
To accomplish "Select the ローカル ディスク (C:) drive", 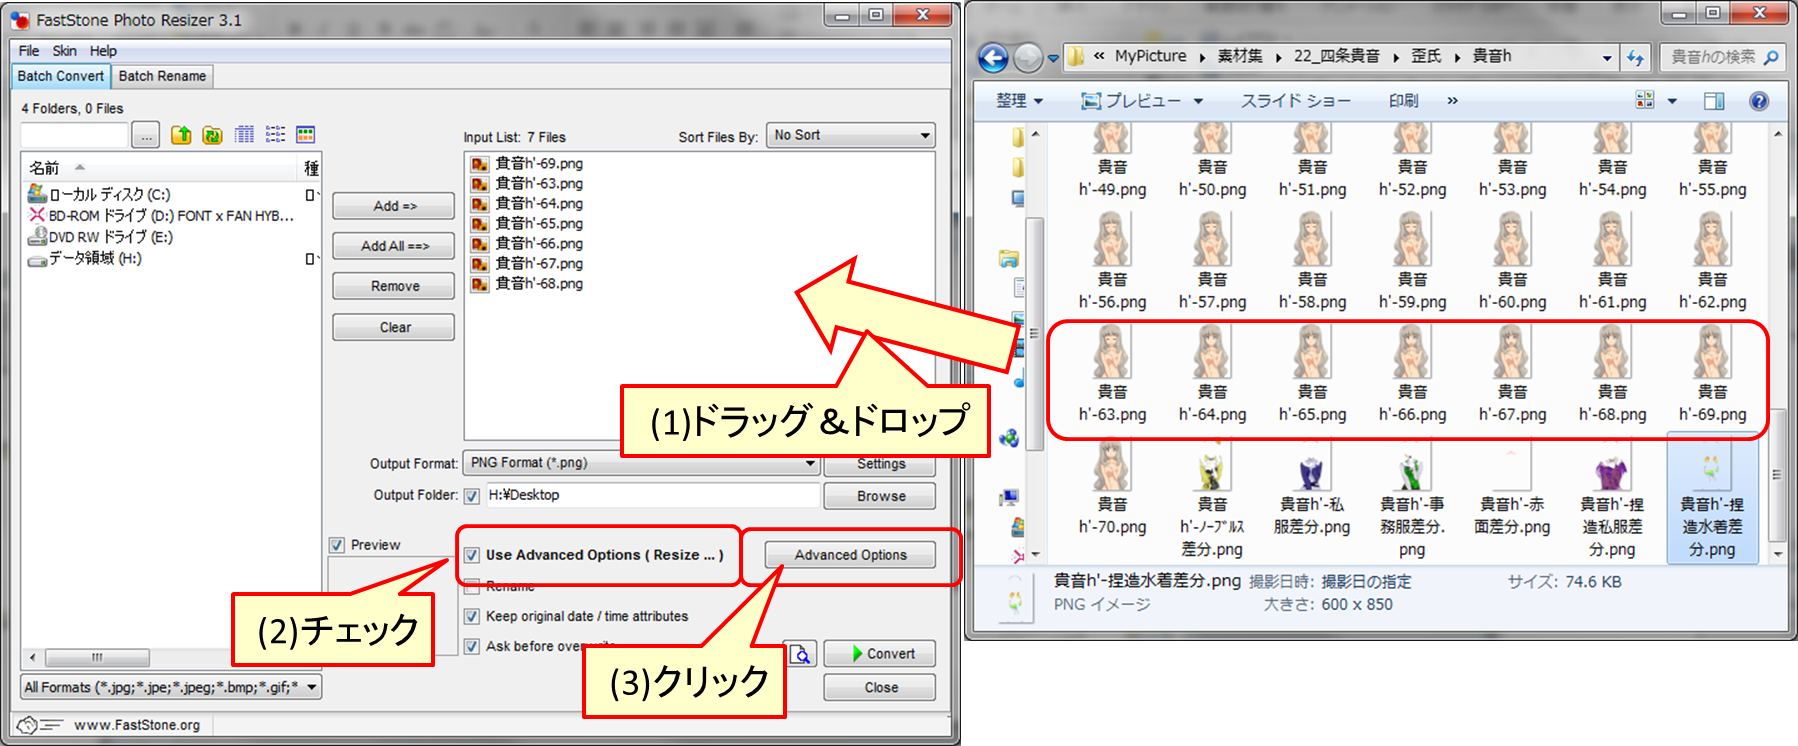I will click(x=98, y=194).
